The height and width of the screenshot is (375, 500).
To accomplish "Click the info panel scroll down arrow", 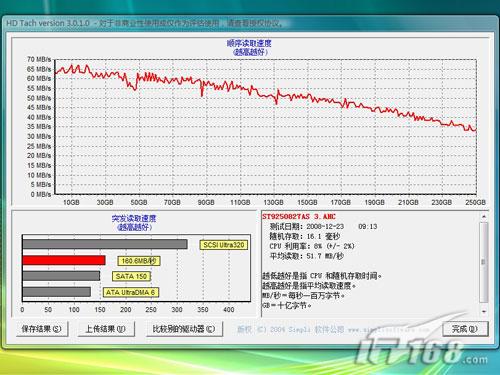I will click(x=484, y=311).
